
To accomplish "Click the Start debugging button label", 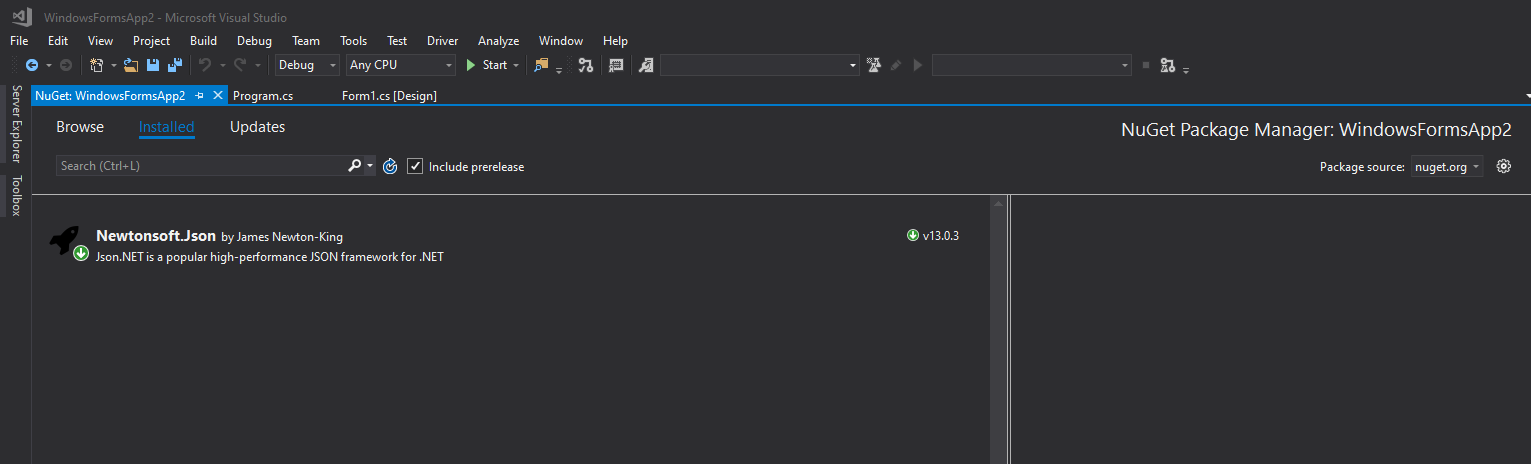I will (495, 65).
